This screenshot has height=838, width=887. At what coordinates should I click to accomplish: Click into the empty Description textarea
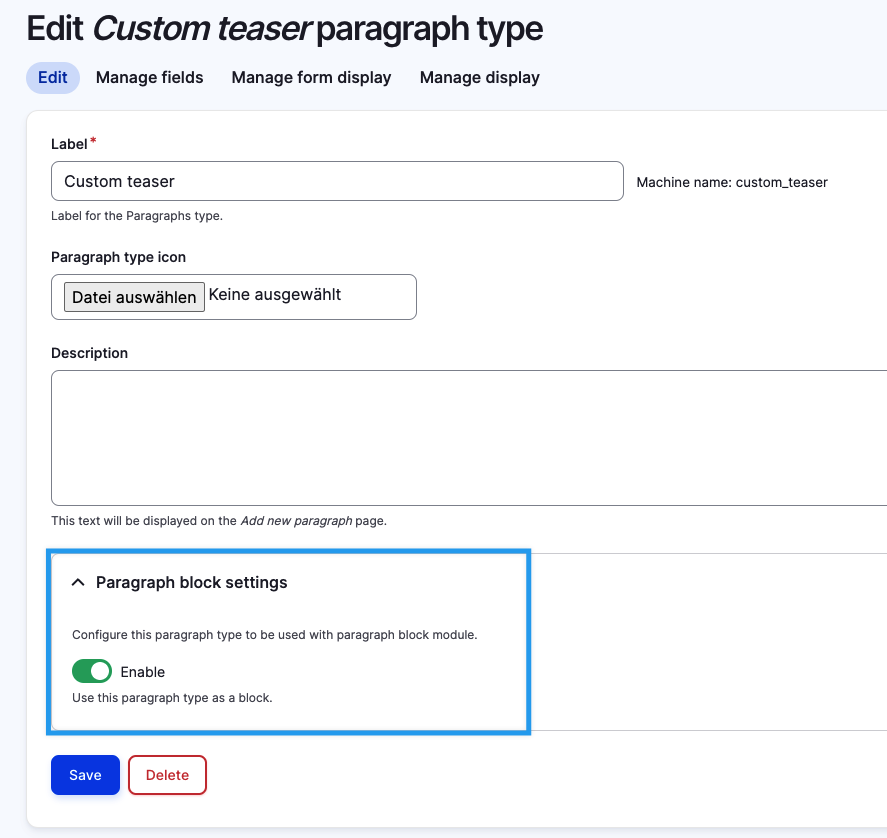coord(400,435)
